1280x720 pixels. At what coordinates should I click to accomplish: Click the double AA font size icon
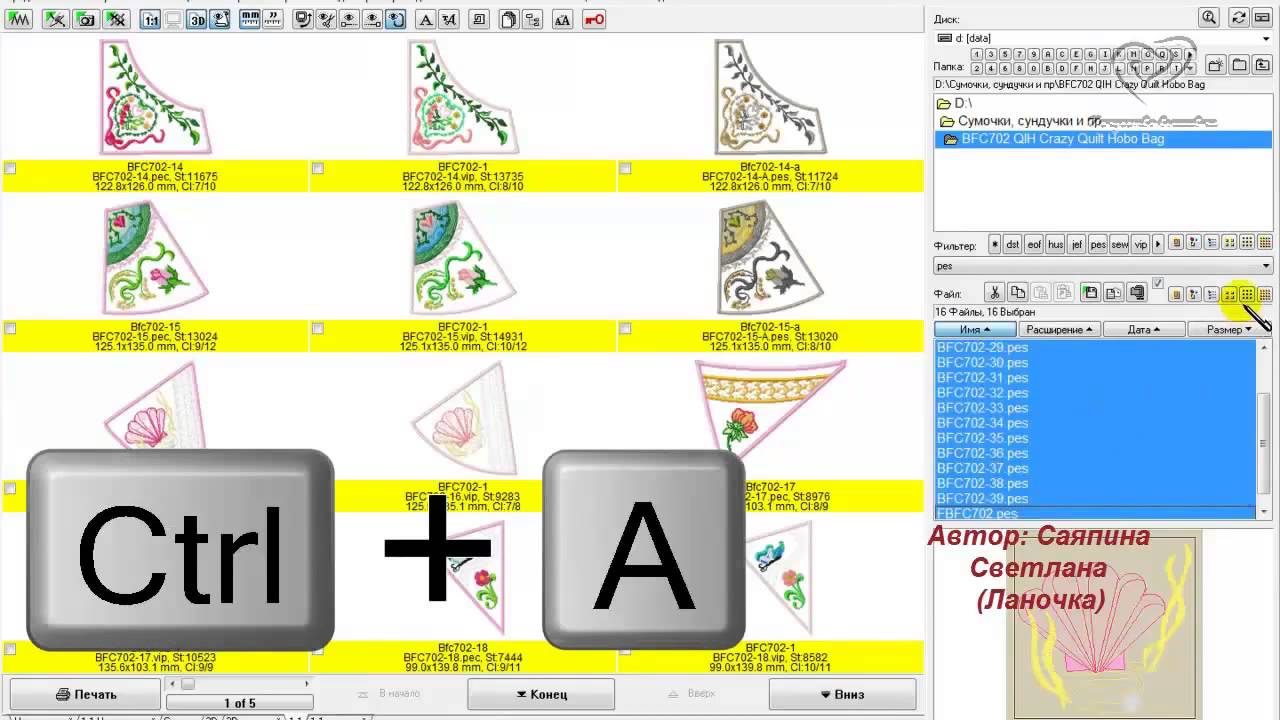click(562, 20)
